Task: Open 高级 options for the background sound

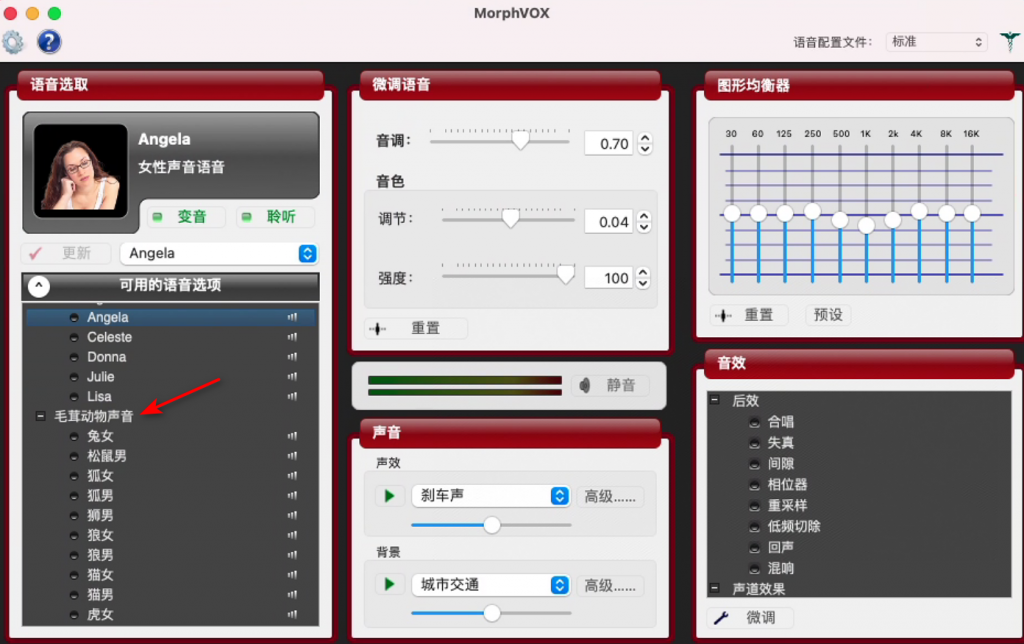Action: [x=609, y=586]
